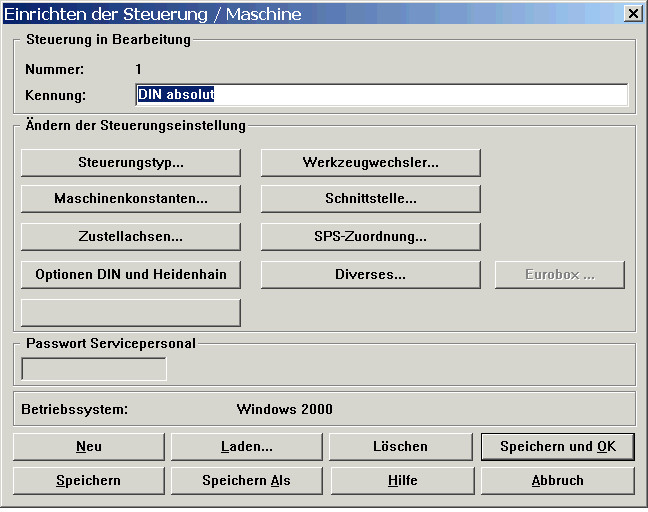Close the Einrichten der Steuerung dialog
The image size is (648, 512).
point(632,13)
